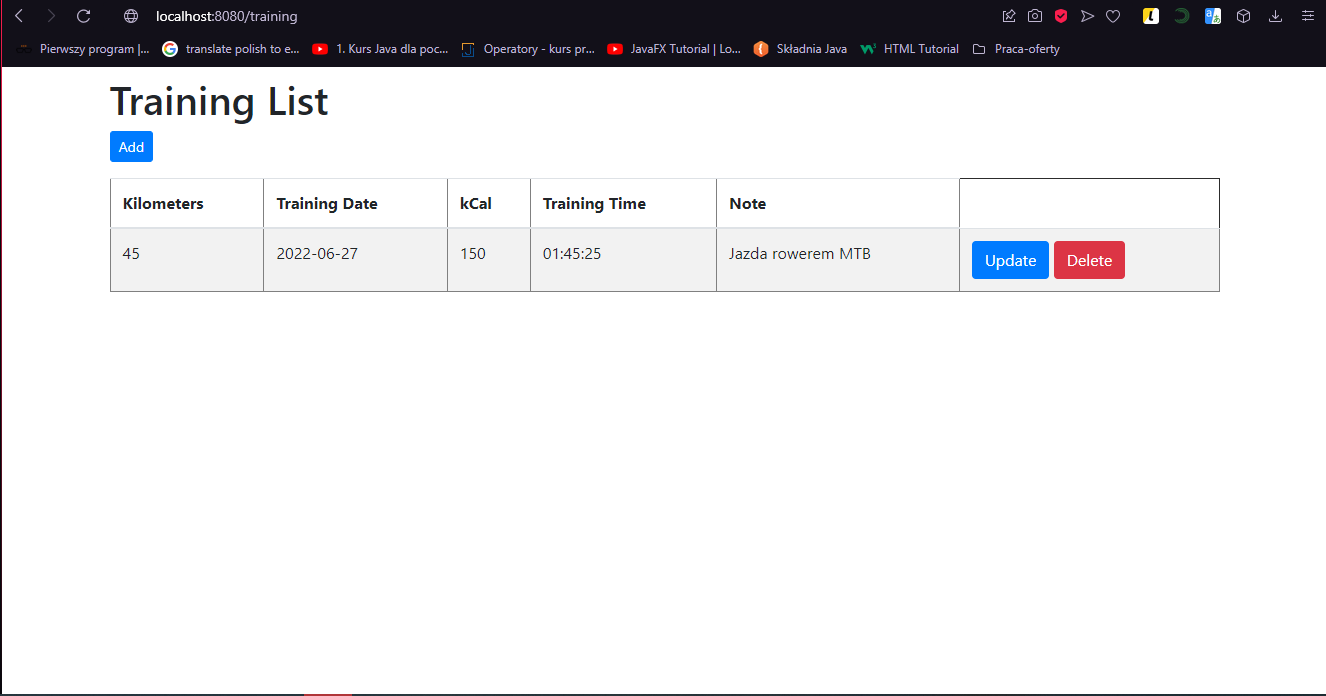The image size is (1326, 696).
Task: Open the translate extension icon
Action: (x=1212, y=16)
